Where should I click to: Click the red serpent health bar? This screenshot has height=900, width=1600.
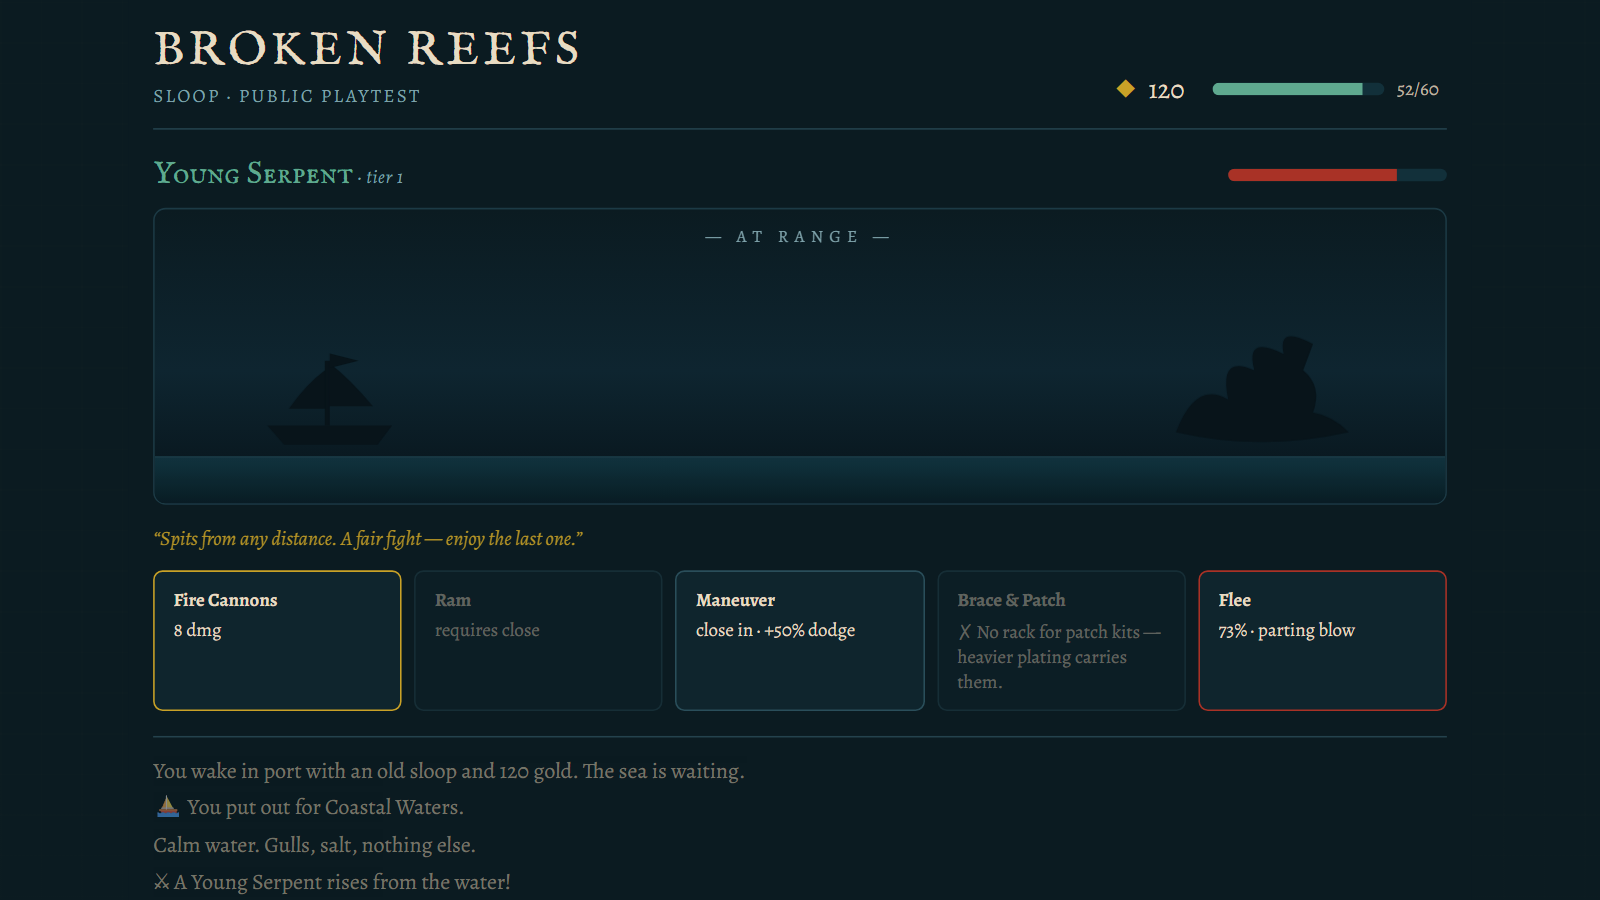1337,175
